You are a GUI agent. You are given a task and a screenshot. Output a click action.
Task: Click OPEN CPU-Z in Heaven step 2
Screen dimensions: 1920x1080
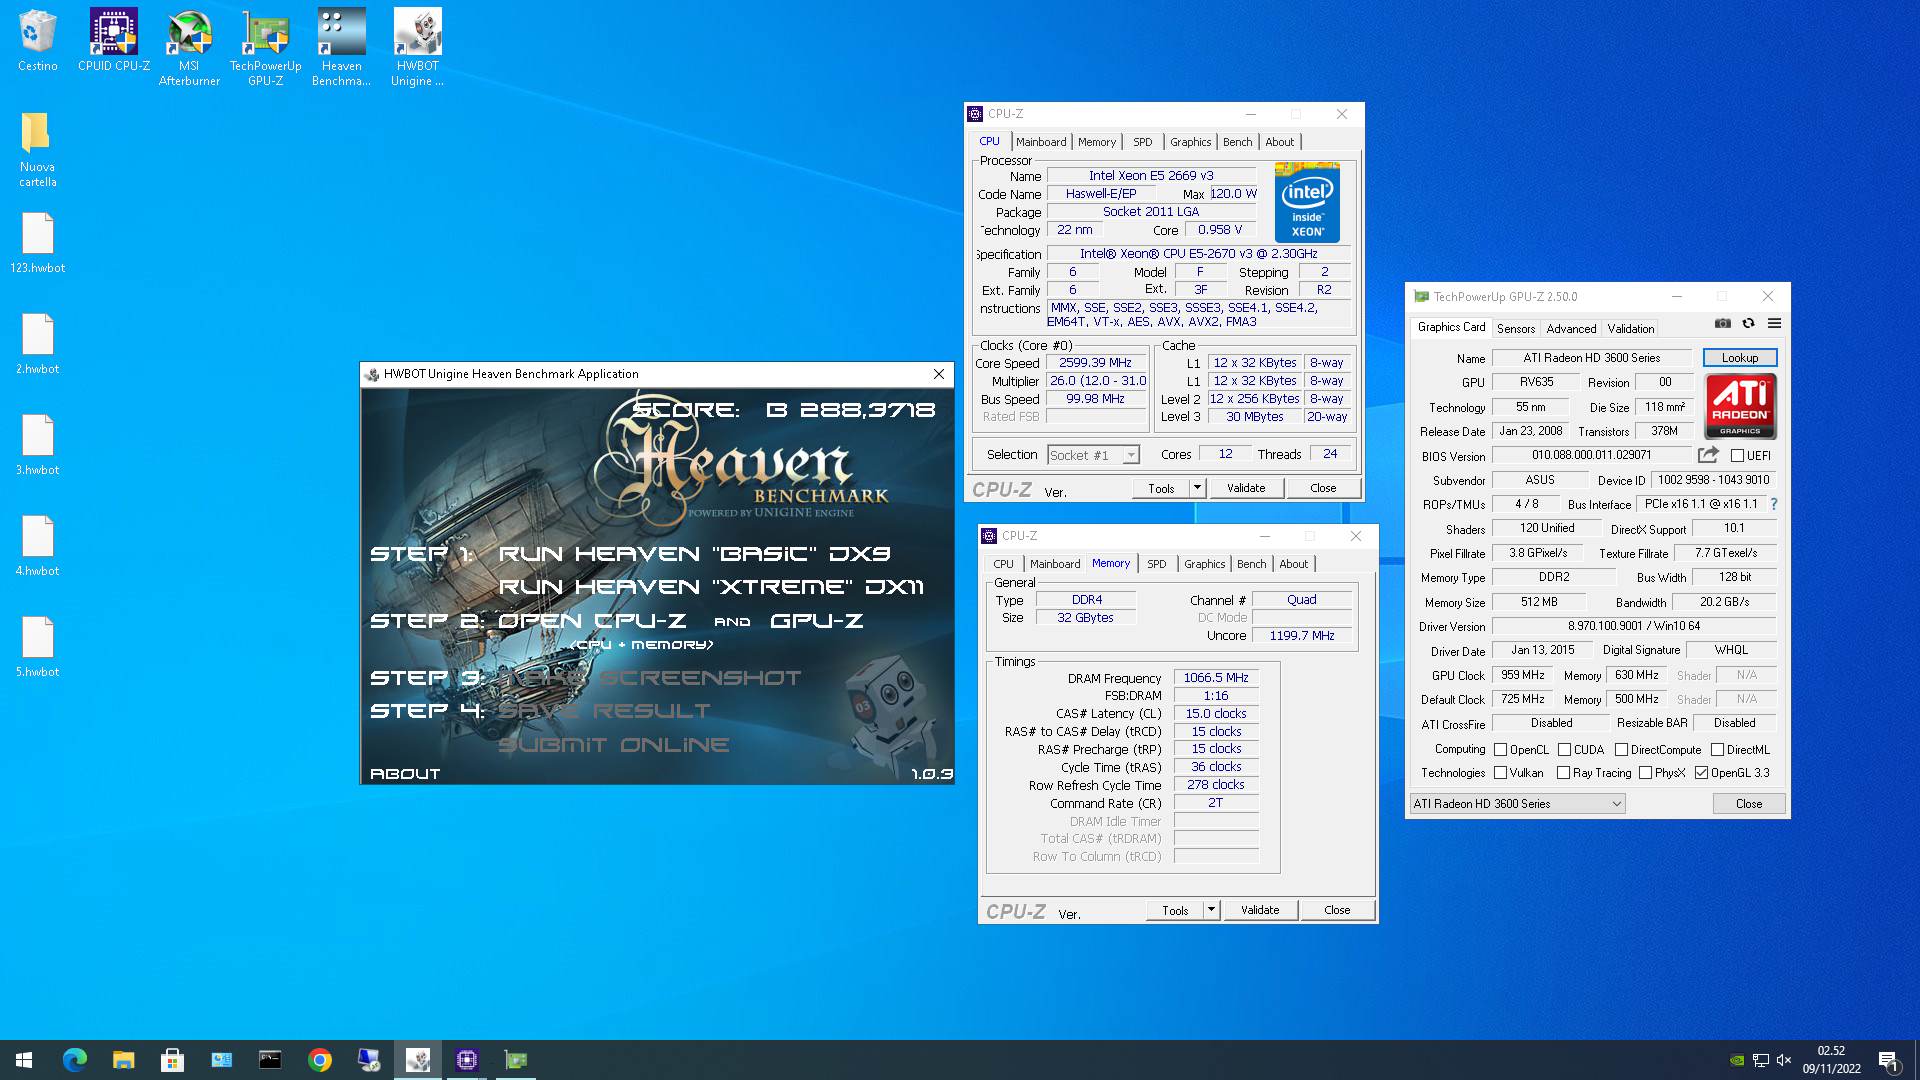coord(592,621)
